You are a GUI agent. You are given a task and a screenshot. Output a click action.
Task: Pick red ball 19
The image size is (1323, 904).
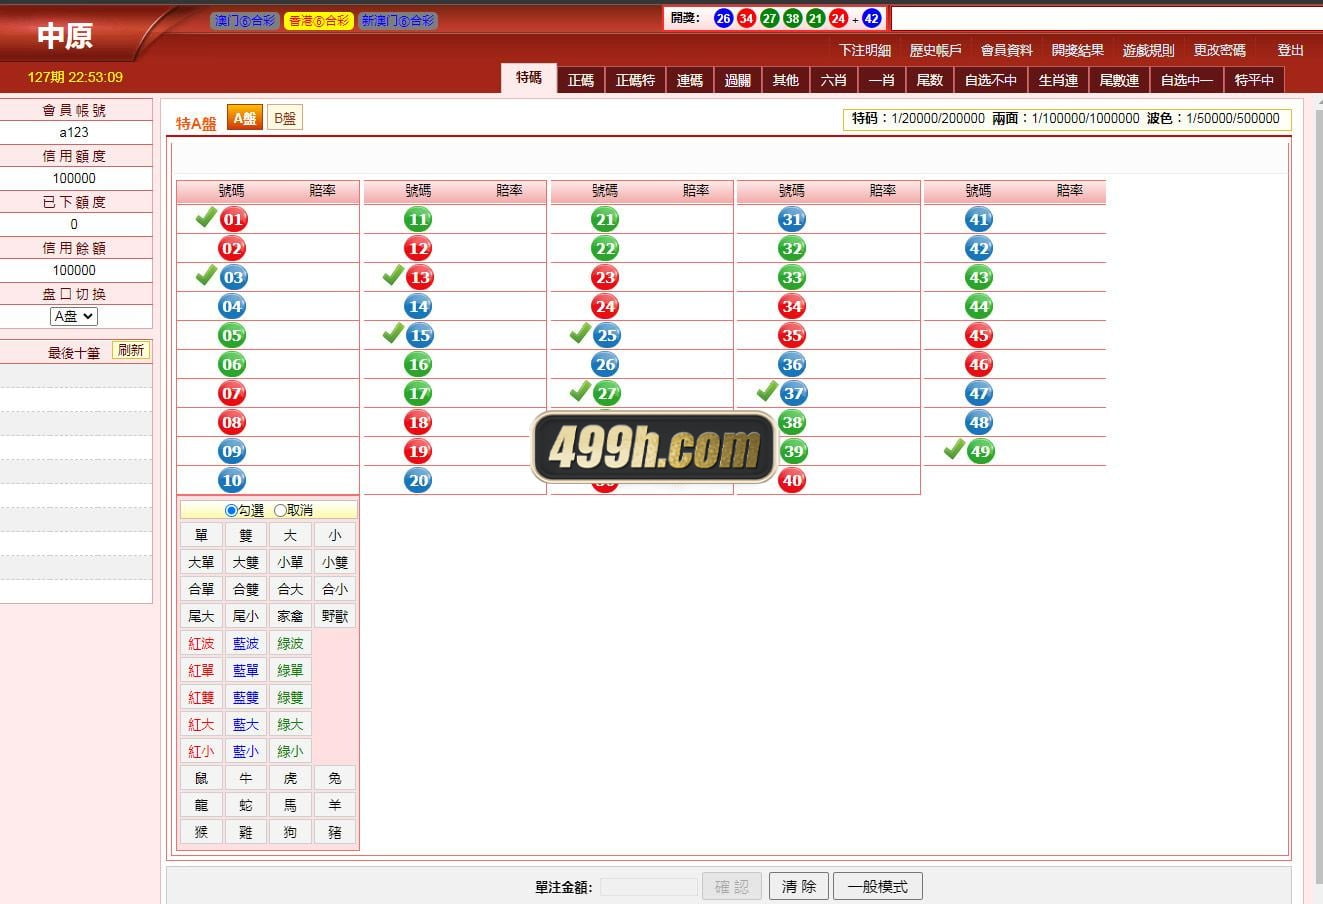point(419,451)
